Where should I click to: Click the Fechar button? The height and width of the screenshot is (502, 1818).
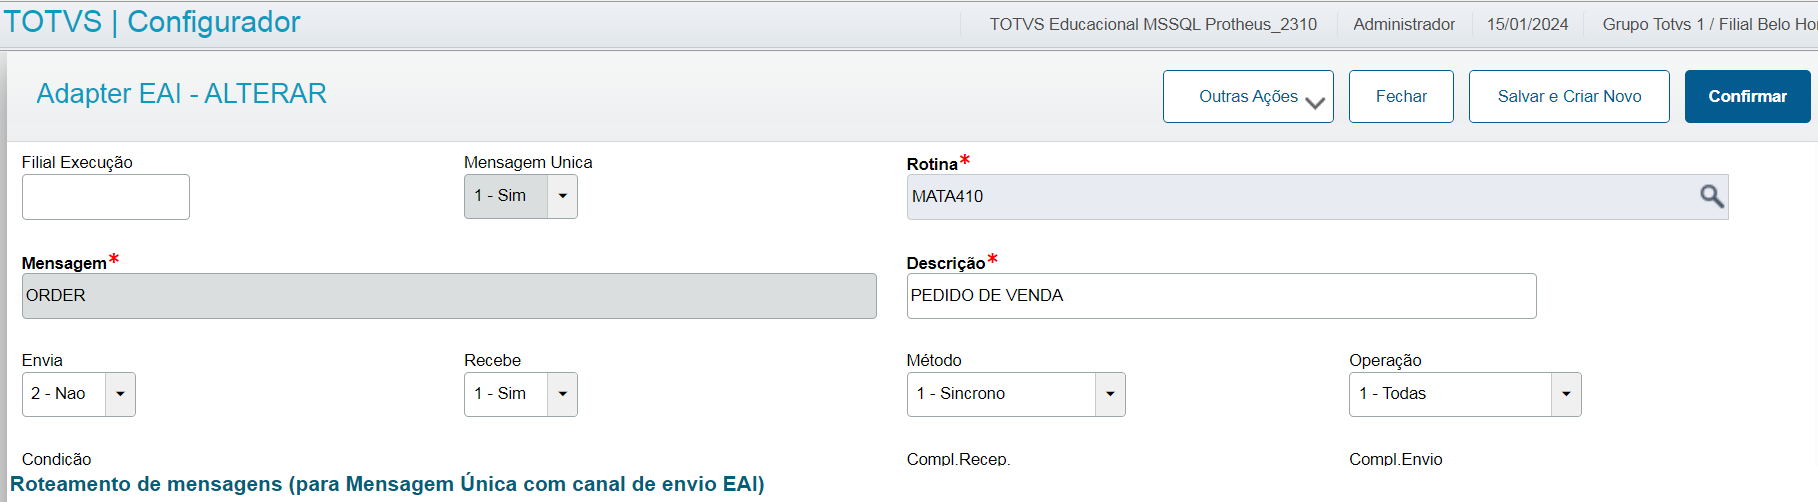pos(1400,97)
